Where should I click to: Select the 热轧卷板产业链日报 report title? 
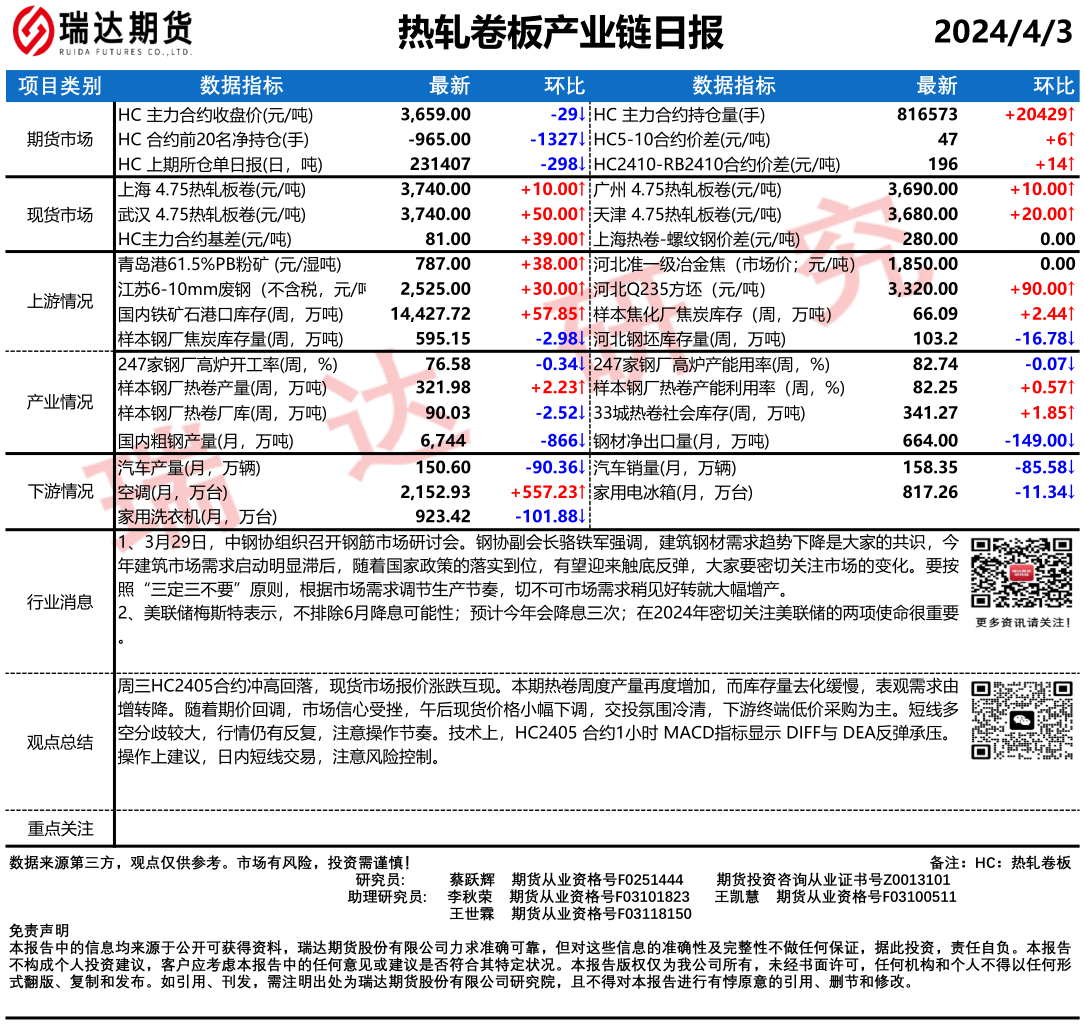tap(560, 32)
